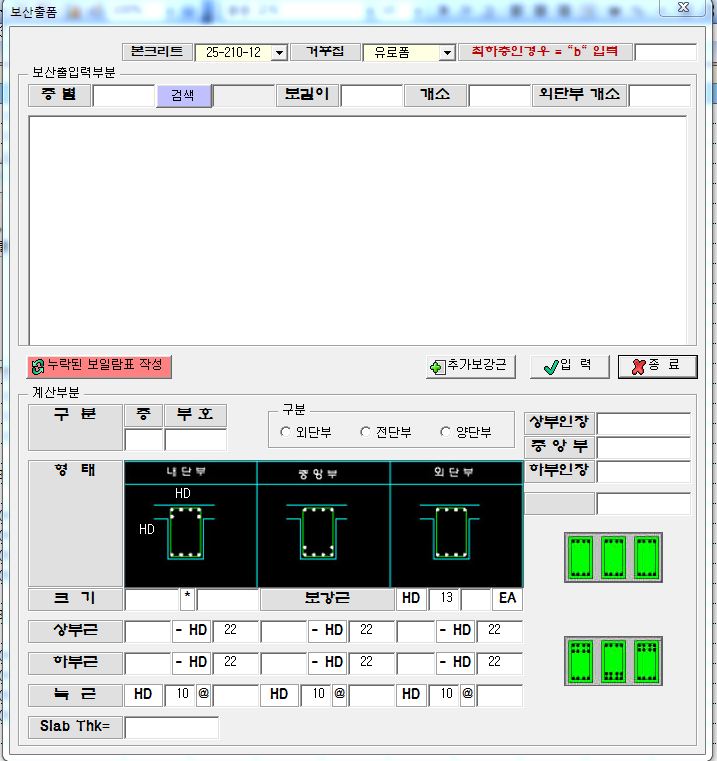Click middle green beam section icon in lower group
This screenshot has height=761, width=717.
coord(614,661)
